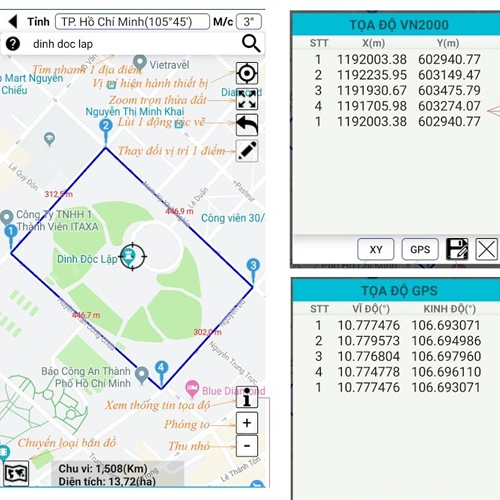Open the M/c 3° zone selector

[x=249, y=22]
